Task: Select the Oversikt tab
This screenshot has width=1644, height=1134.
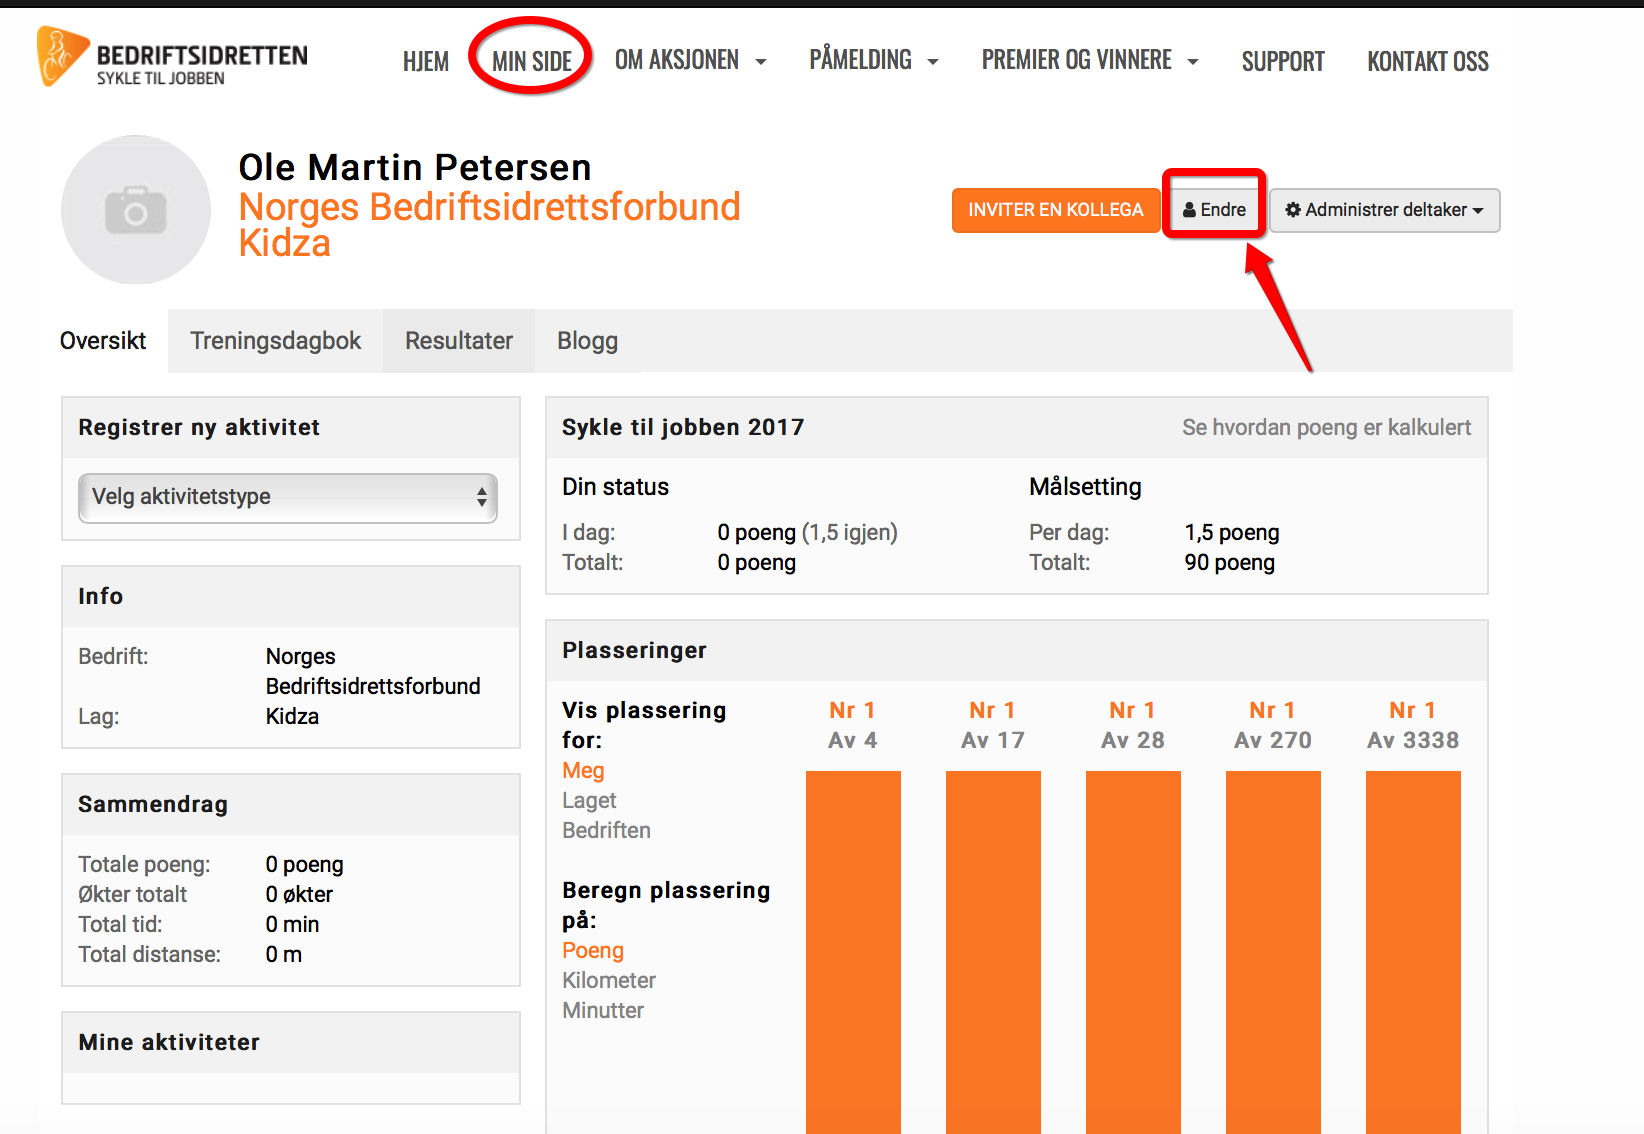Action: [x=103, y=341]
